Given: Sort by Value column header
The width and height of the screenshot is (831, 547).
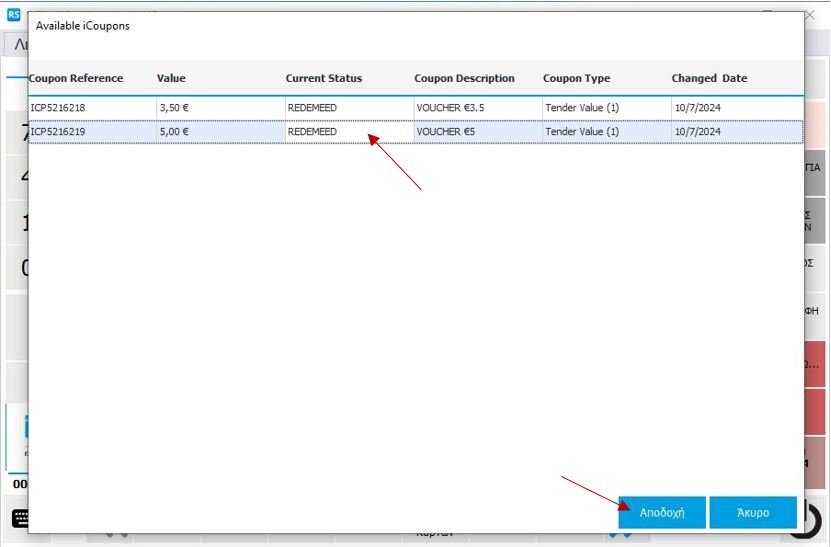Looking at the screenshot, I should click(x=171, y=78).
